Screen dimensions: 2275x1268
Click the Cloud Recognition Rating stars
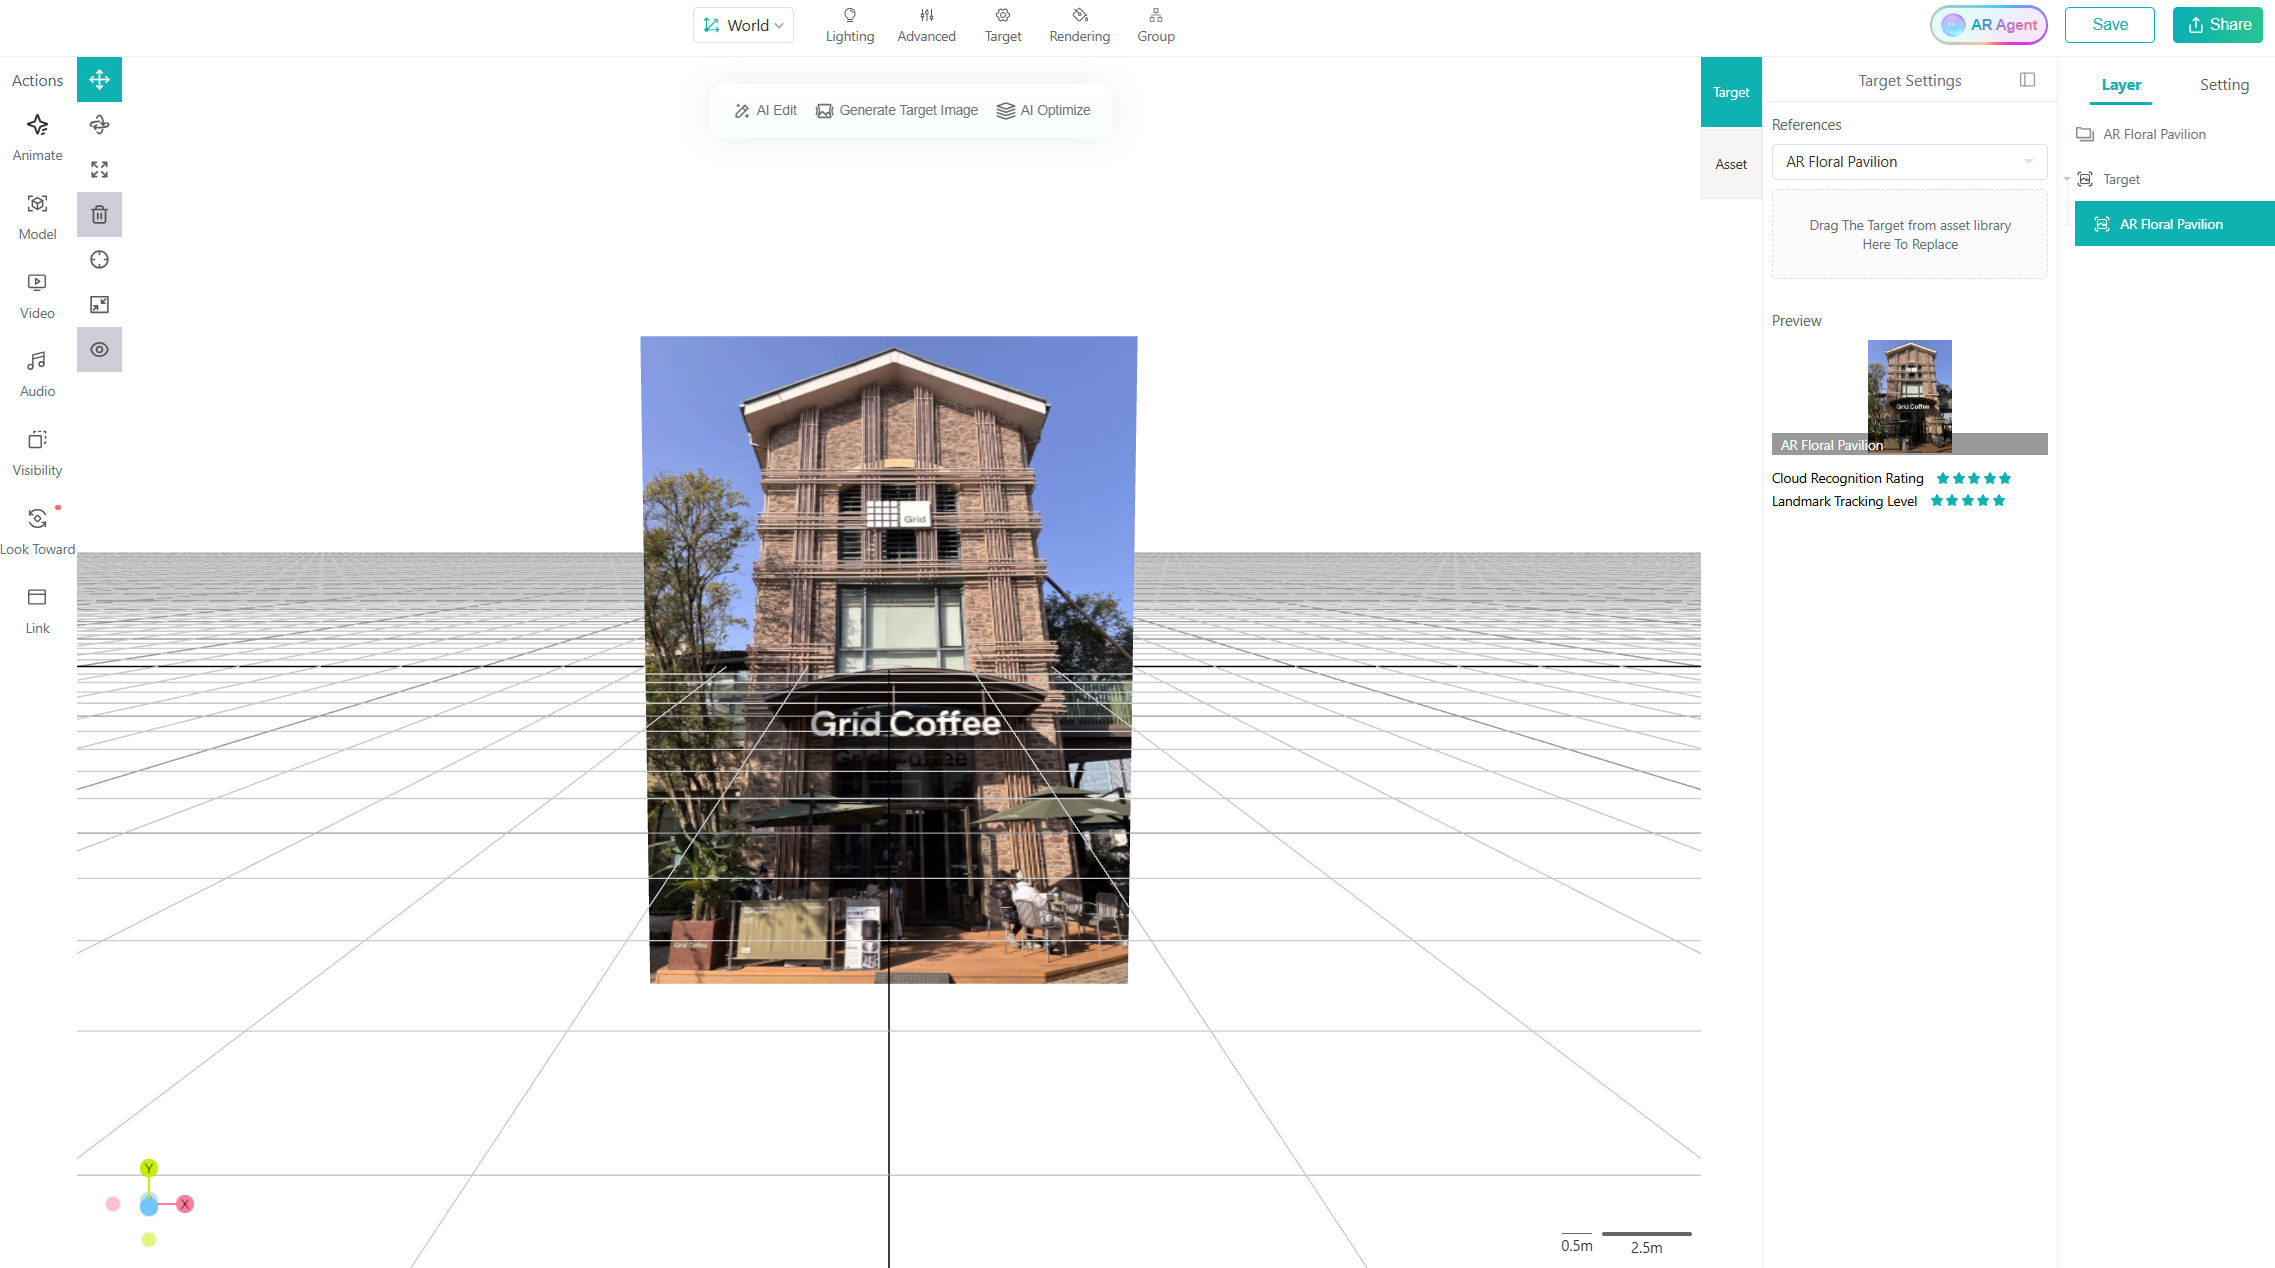[x=1973, y=478]
